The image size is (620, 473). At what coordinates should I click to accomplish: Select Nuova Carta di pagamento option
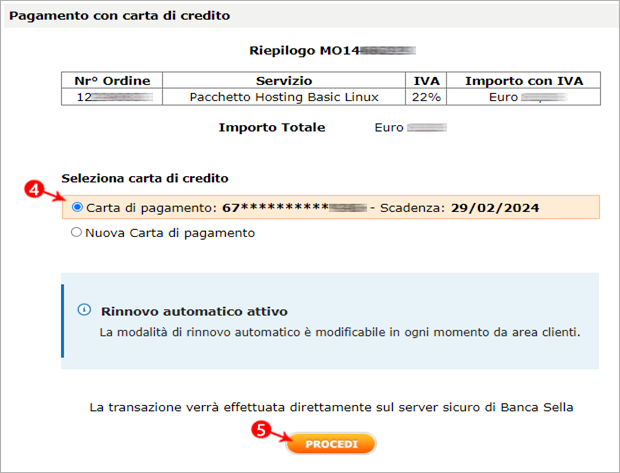point(76,232)
